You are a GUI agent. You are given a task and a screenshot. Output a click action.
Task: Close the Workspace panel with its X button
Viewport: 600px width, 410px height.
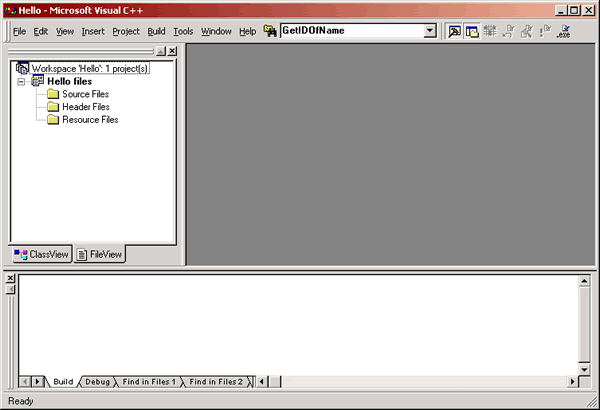pyautogui.click(x=173, y=51)
